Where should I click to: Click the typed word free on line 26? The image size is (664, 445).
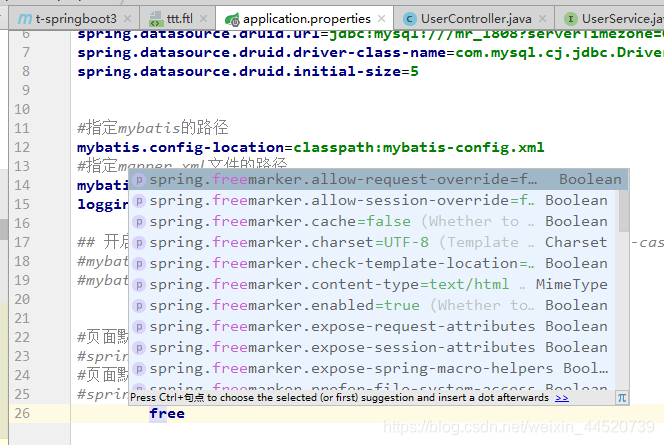point(167,413)
